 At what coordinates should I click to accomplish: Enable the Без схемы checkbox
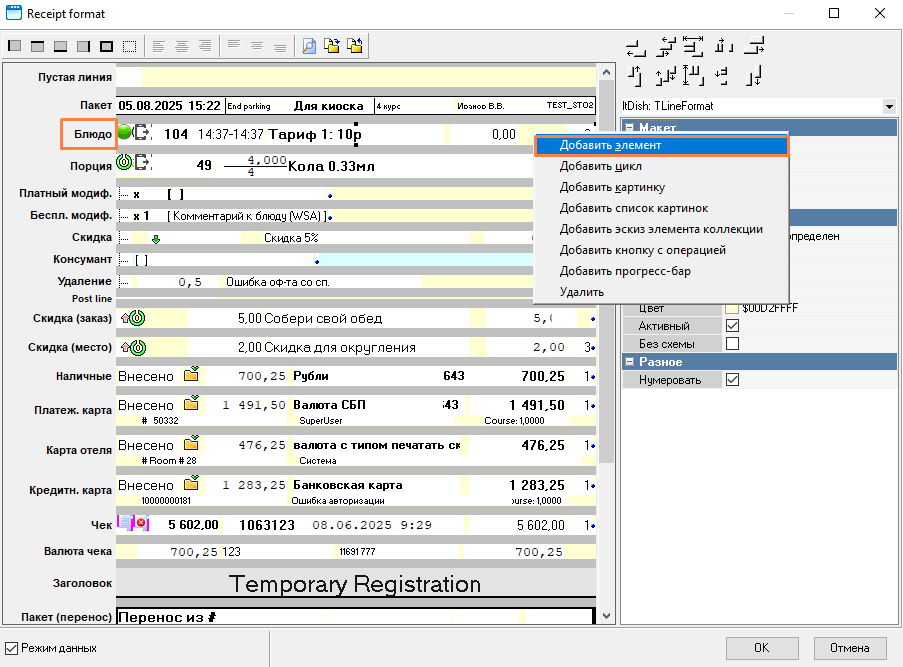[x=732, y=344]
